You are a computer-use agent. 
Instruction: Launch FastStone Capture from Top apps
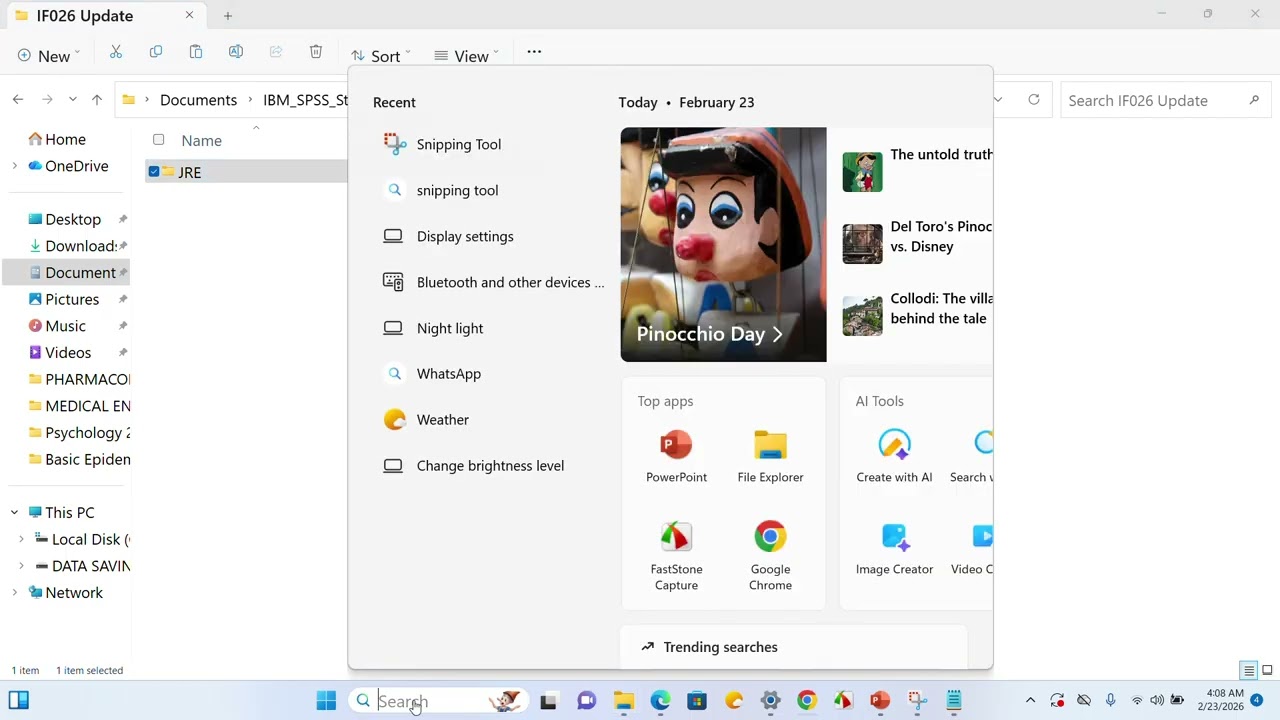pos(676,556)
